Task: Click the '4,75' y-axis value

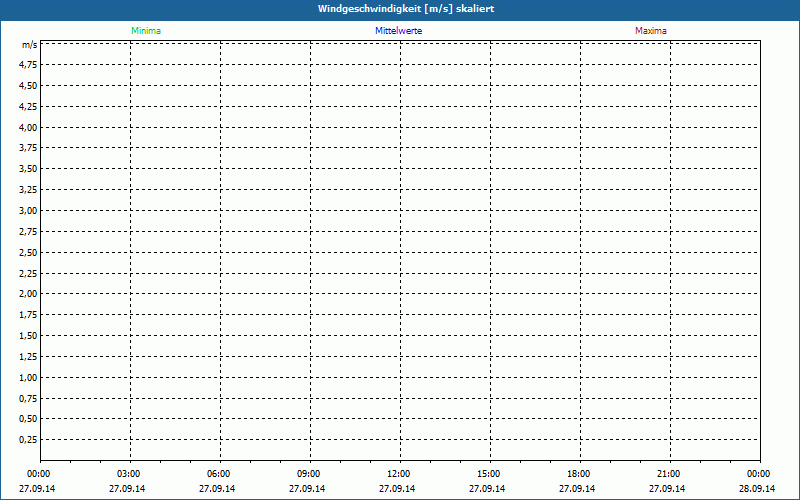Action: point(28,65)
